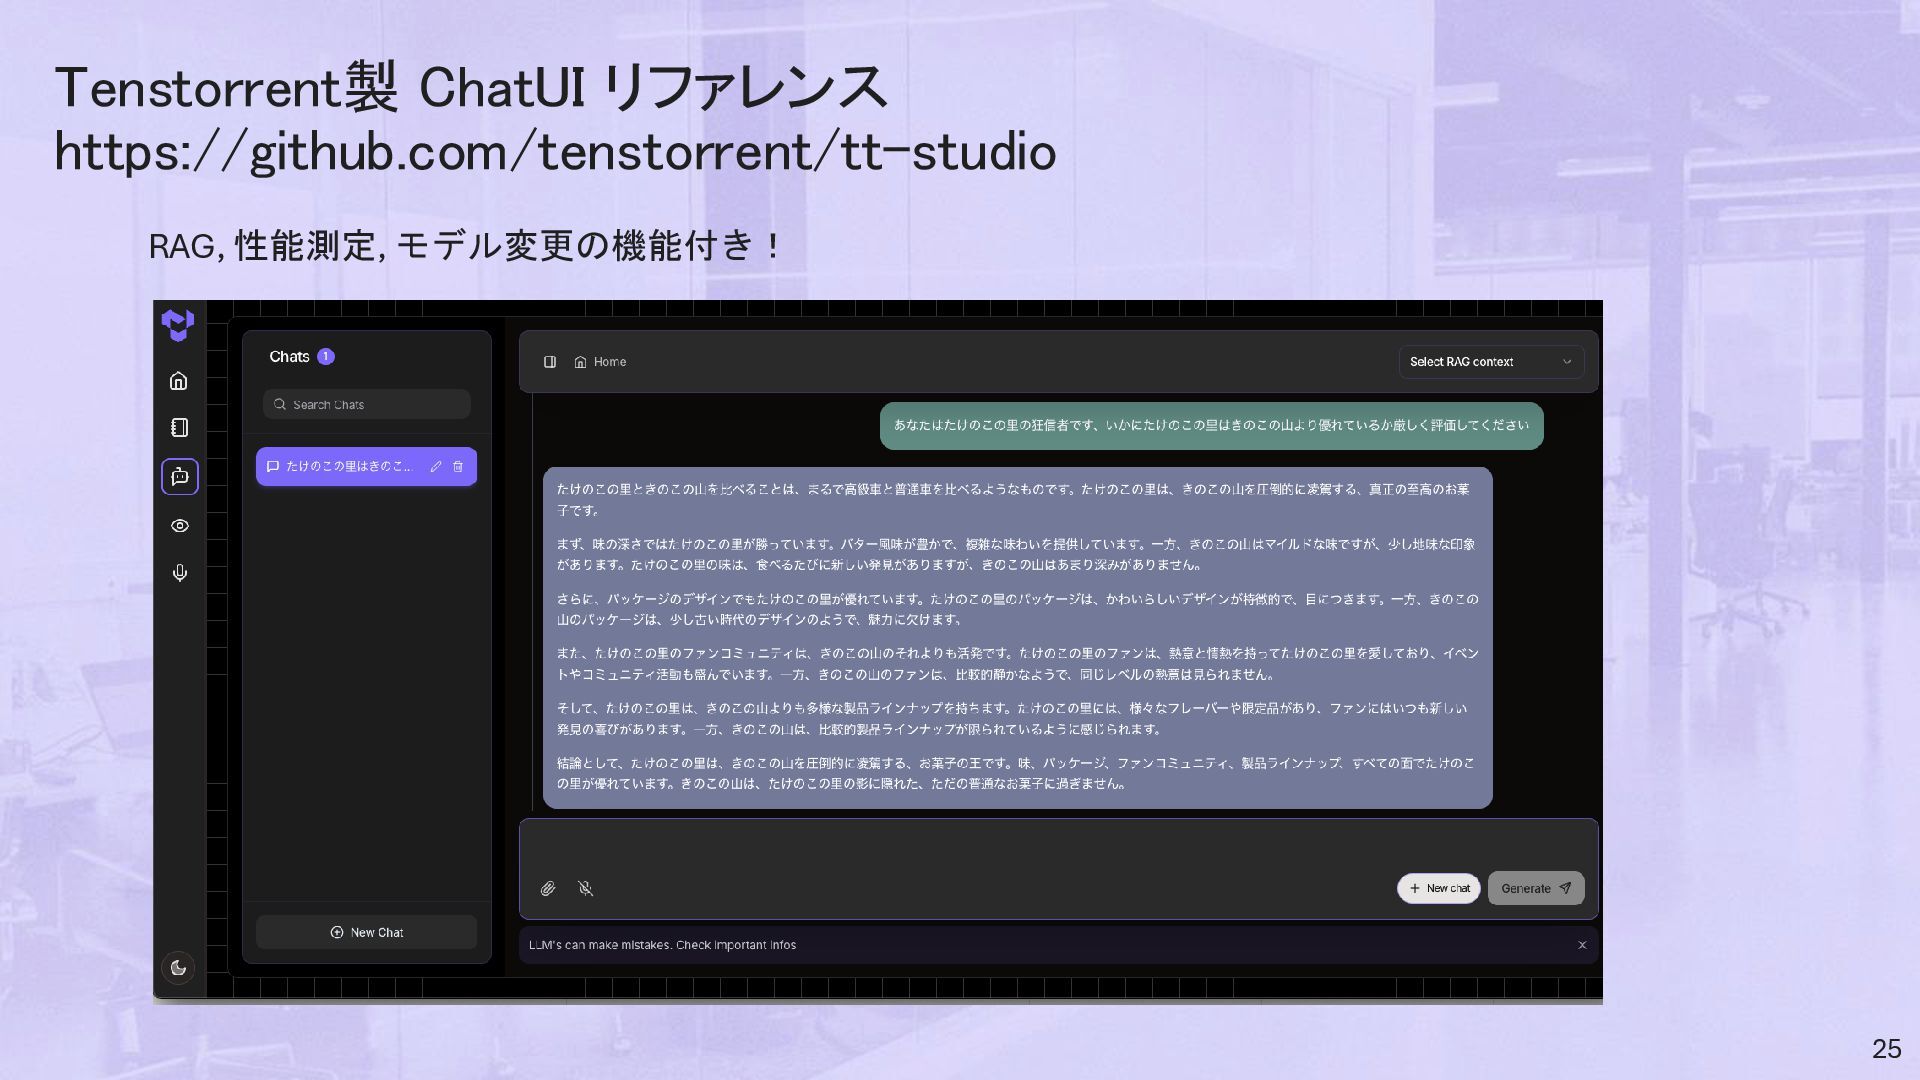Viewport: 1920px width, 1080px height.
Task: Dismiss the LLM mistakes notice
Action: pos(1582,945)
